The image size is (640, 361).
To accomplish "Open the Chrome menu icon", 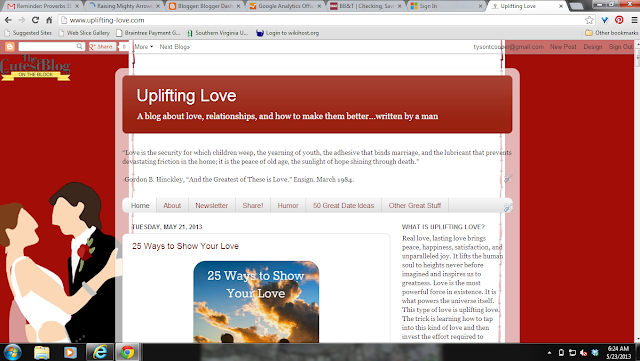I will [x=634, y=20].
